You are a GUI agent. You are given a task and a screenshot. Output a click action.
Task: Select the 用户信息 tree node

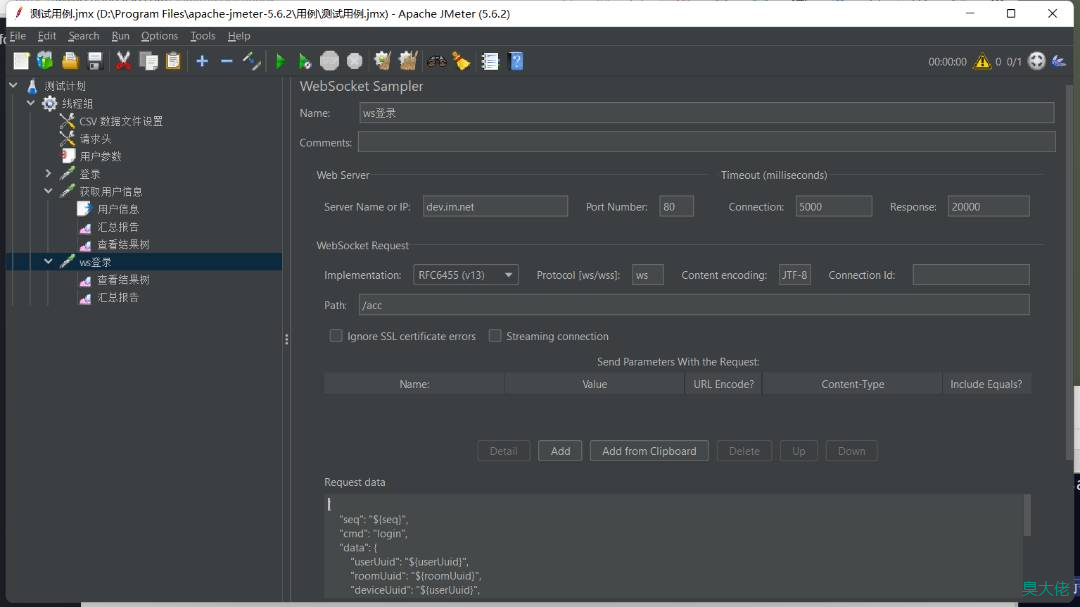(118, 209)
